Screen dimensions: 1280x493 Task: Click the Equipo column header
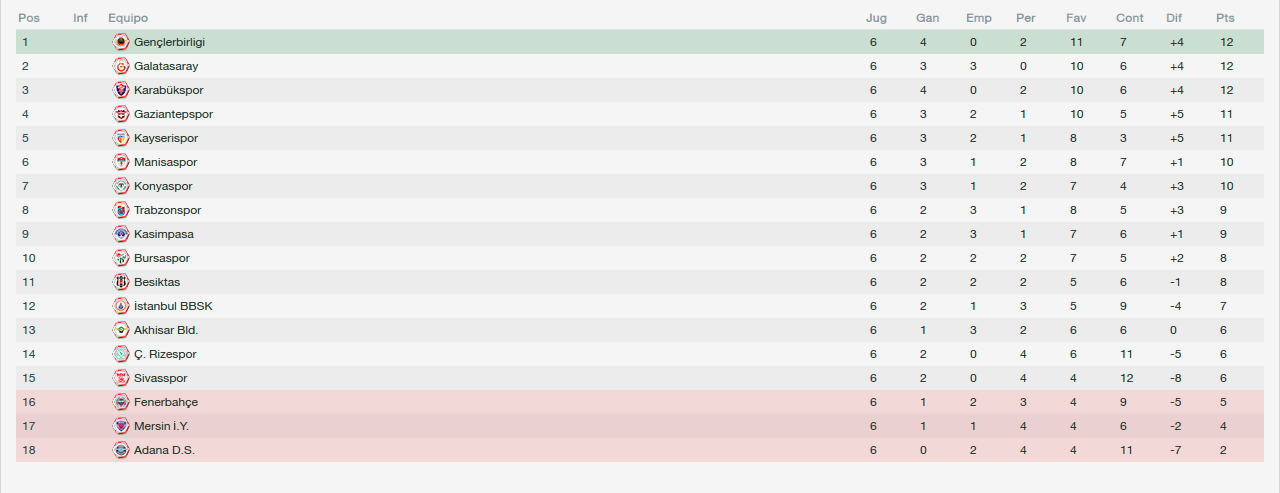[x=128, y=18]
